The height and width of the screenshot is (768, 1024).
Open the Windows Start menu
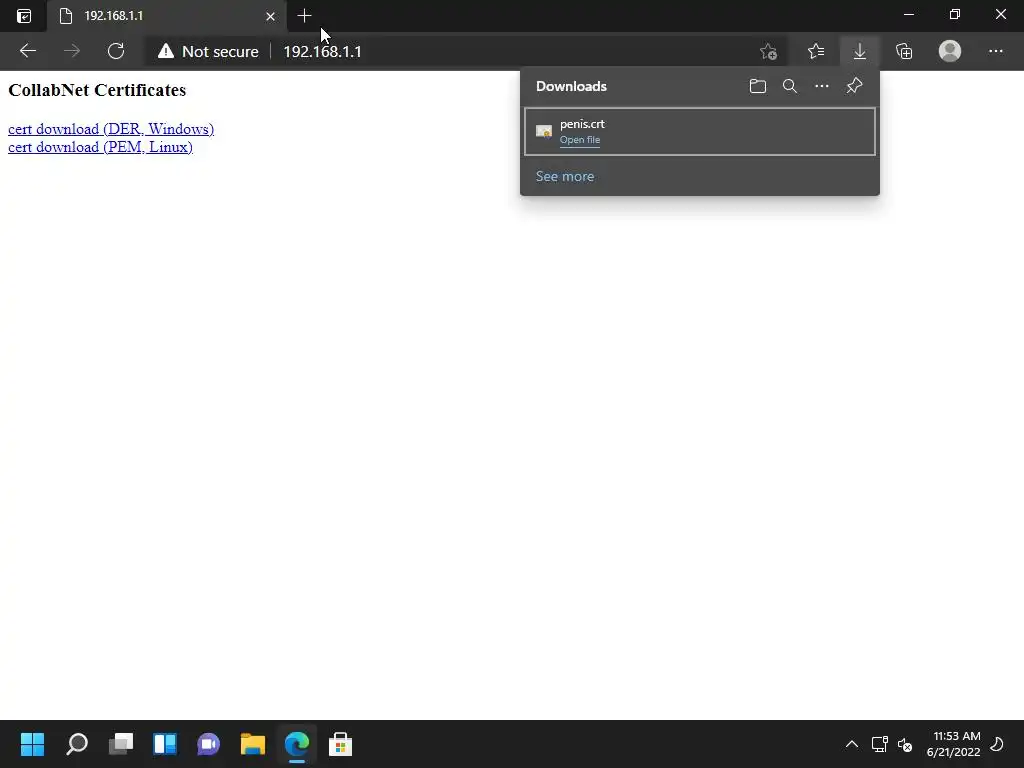tap(33, 744)
